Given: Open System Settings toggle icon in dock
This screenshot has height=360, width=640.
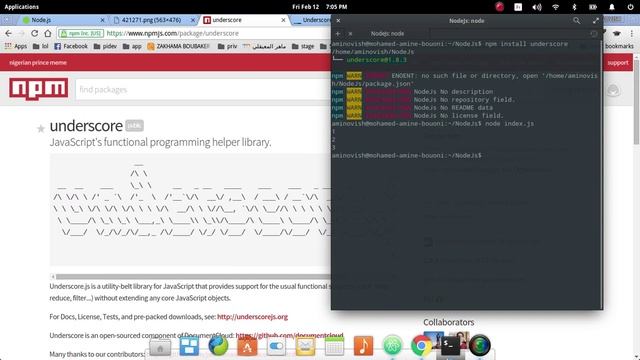Looking at the screenshot, I should 276,347.
